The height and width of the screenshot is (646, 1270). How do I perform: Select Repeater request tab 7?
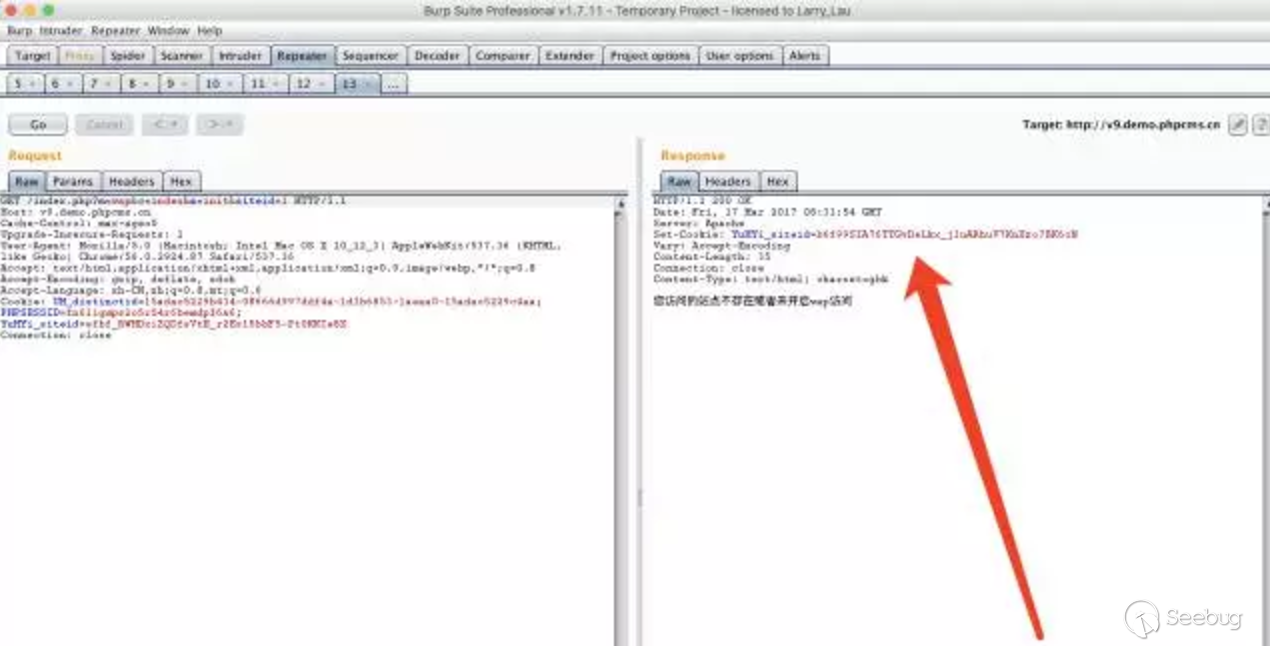click(x=100, y=85)
